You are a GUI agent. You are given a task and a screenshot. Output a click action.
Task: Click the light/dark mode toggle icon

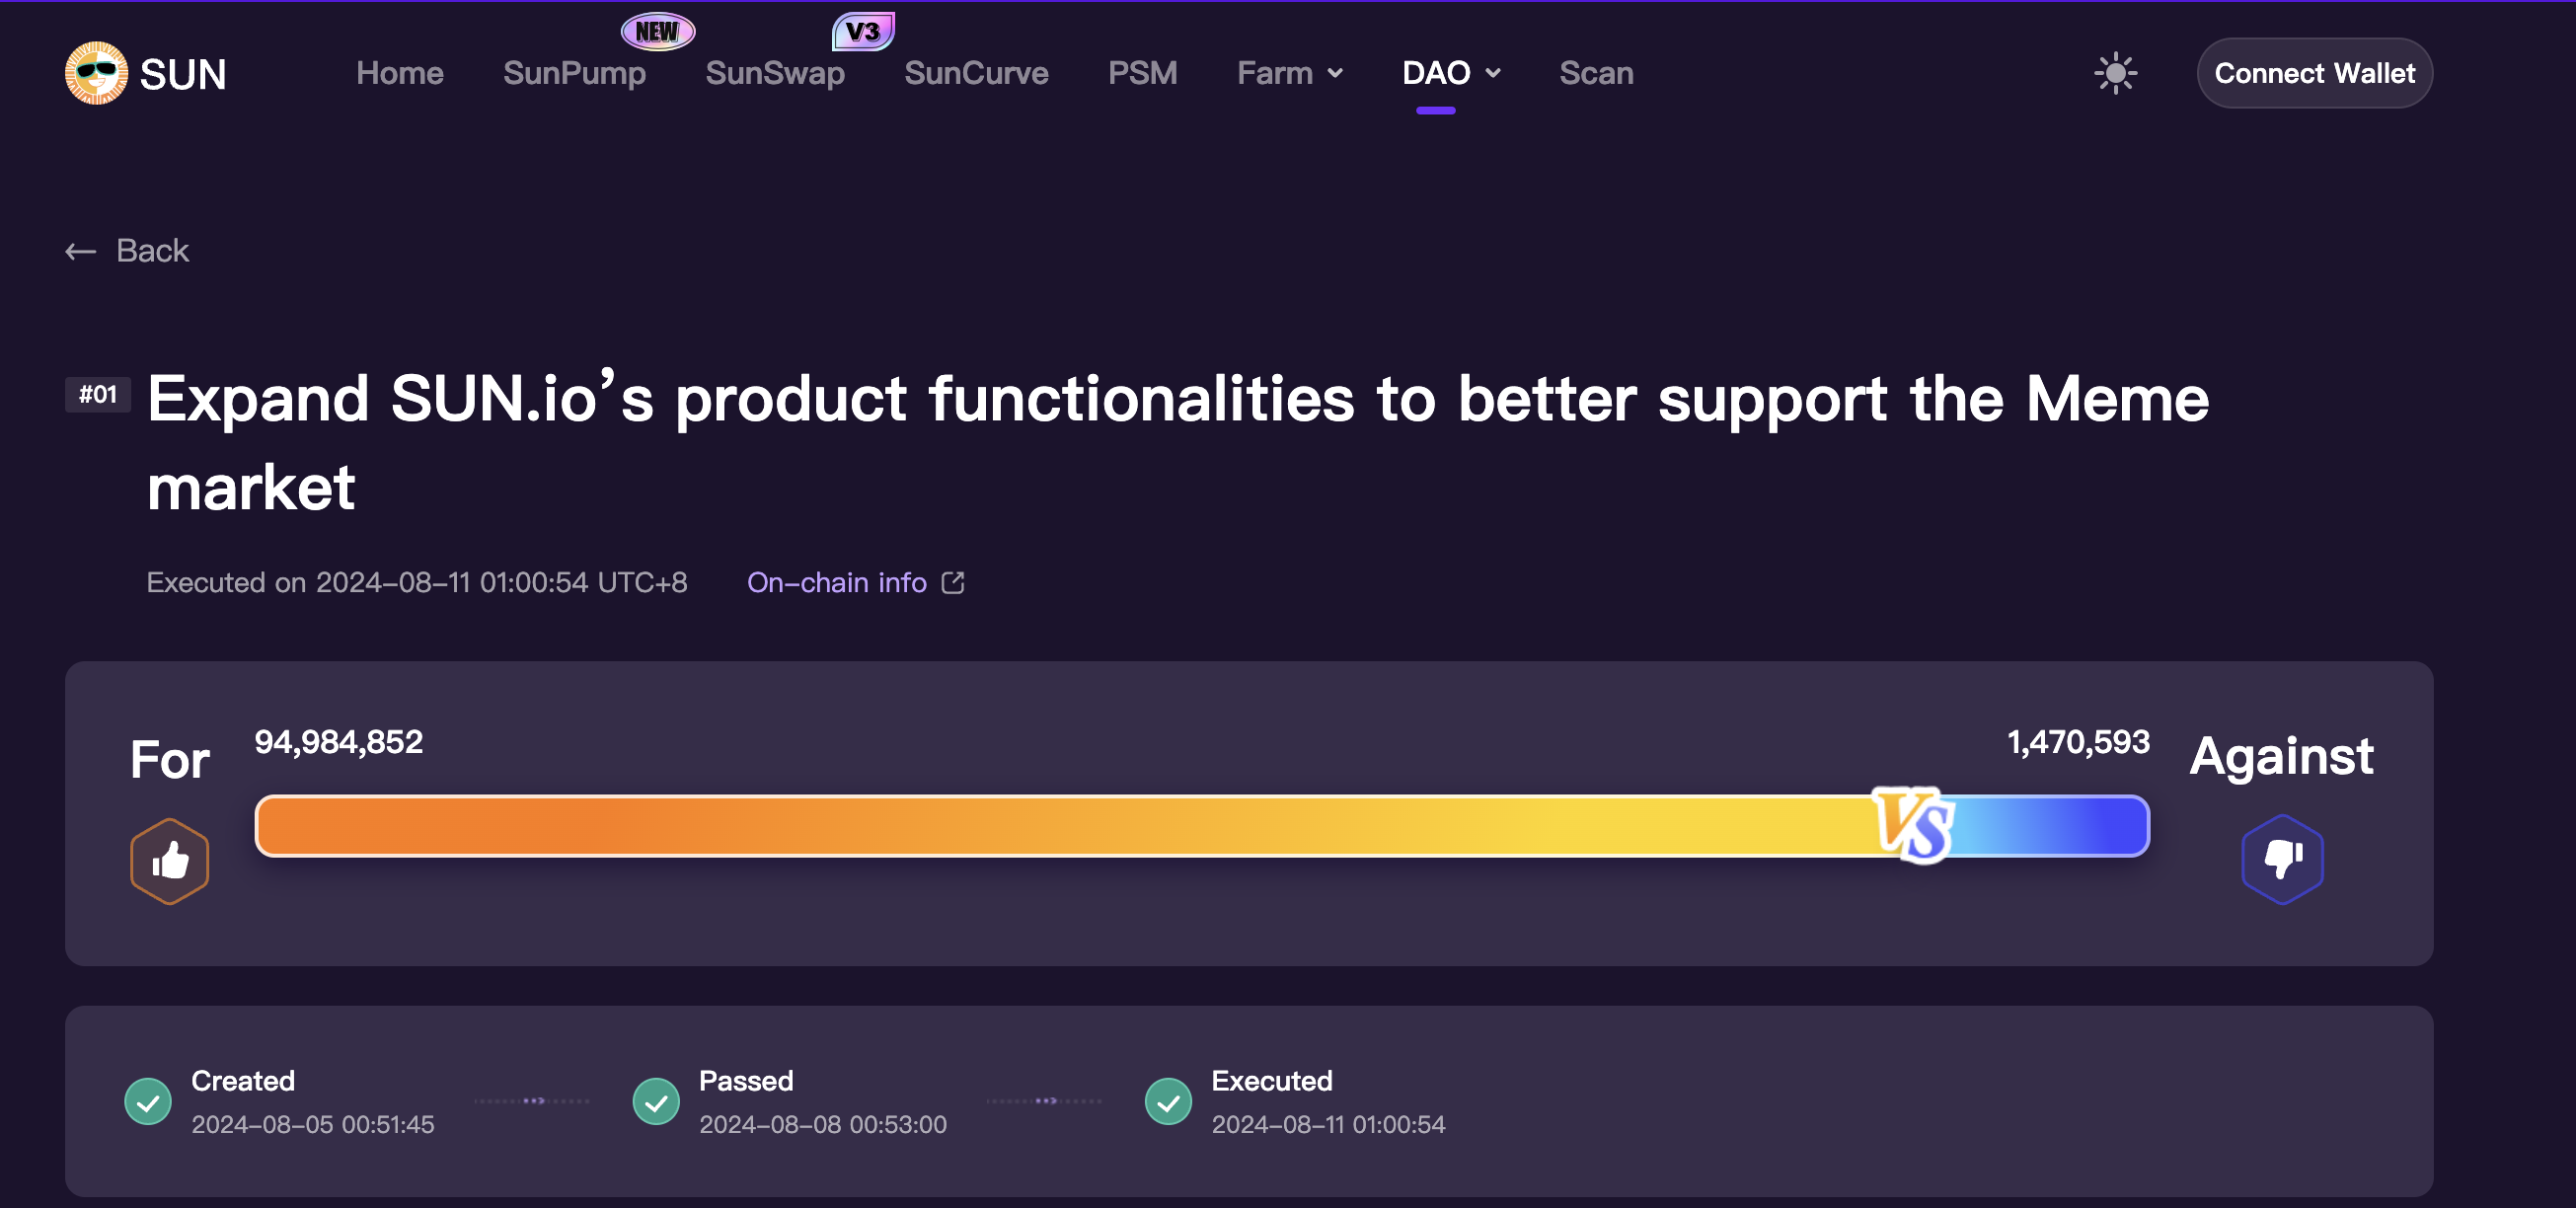click(x=2118, y=72)
